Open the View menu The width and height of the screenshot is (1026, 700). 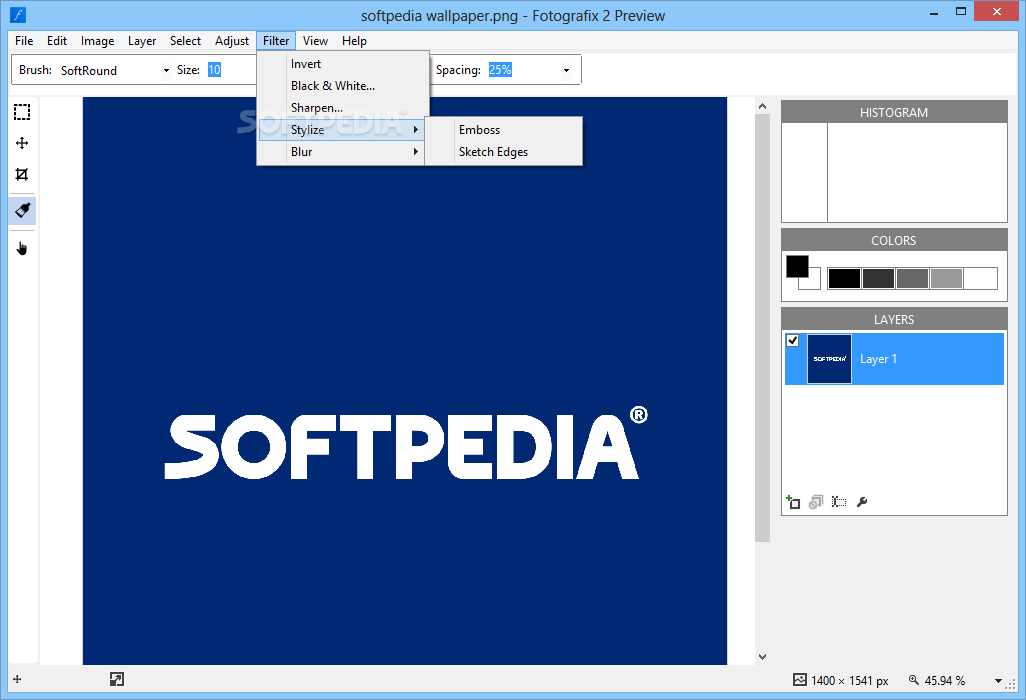(x=315, y=41)
